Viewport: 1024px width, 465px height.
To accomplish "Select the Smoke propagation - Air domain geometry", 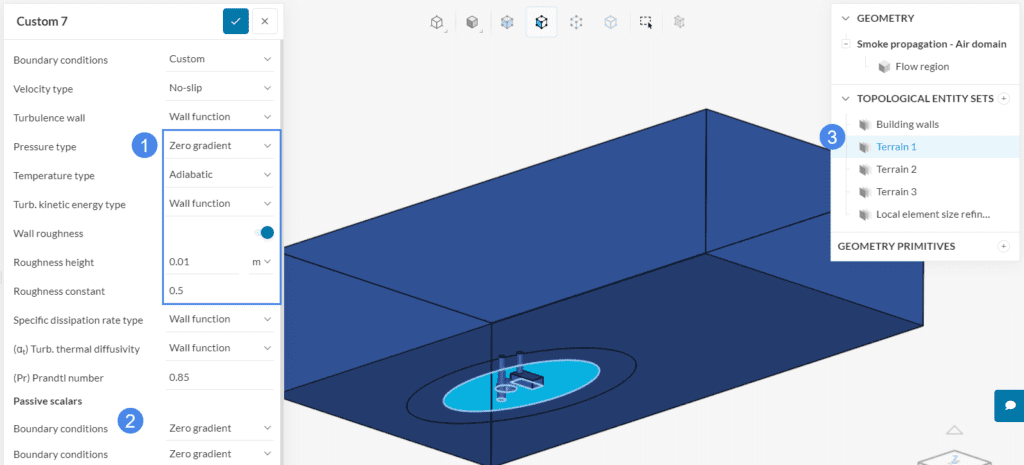I will [x=931, y=44].
